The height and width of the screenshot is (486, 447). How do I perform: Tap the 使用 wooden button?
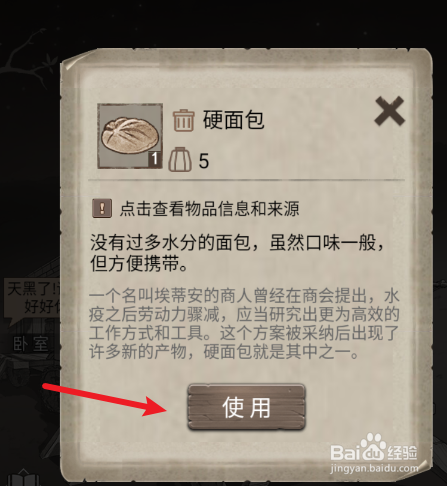coord(246,407)
